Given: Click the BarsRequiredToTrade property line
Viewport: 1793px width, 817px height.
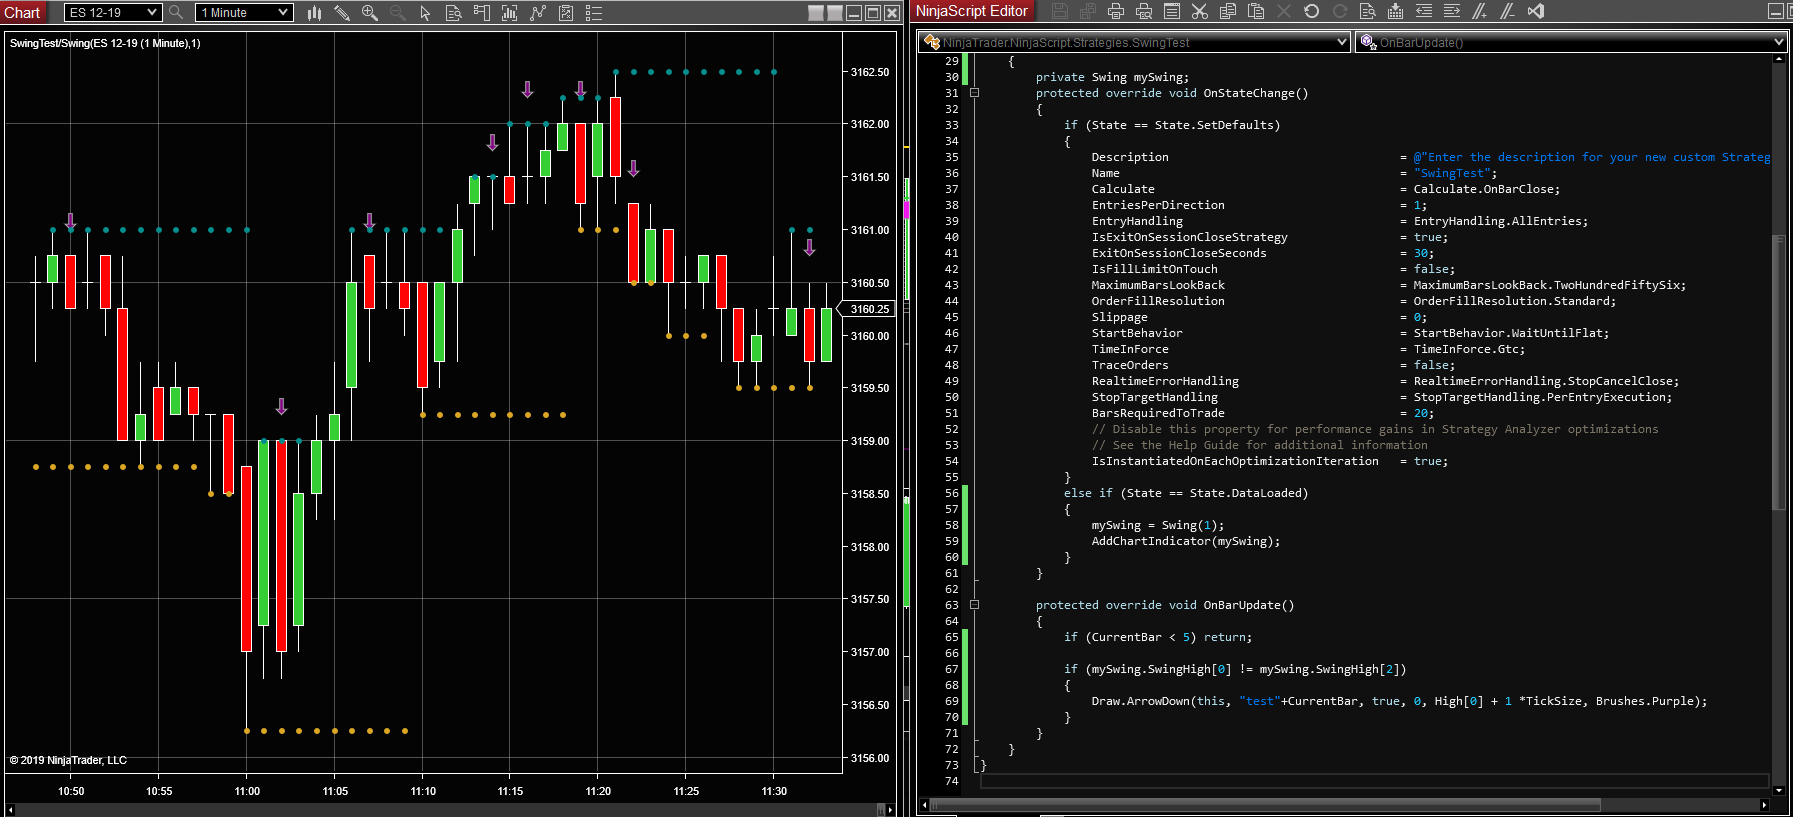Looking at the screenshot, I should (1262, 413).
